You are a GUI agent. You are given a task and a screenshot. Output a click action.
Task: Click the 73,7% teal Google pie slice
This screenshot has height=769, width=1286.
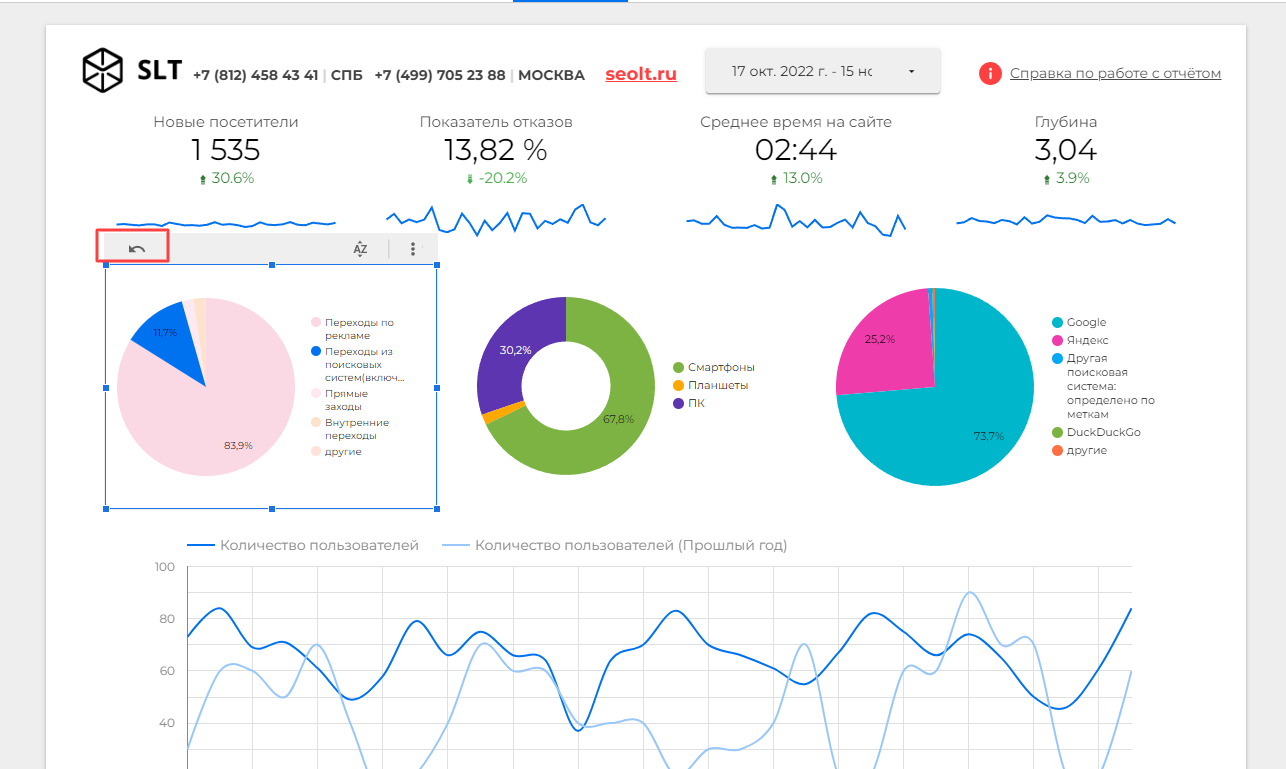pyautogui.click(x=960, y=420)
